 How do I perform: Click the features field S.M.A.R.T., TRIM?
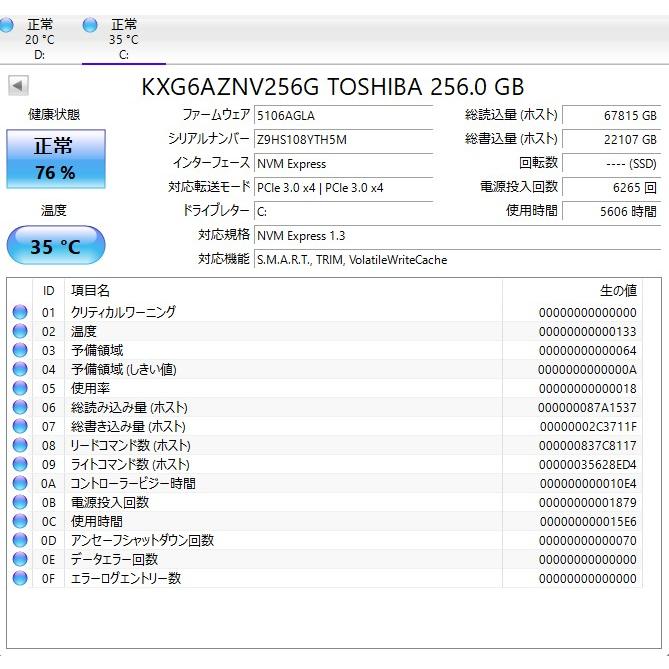[457, 259]
